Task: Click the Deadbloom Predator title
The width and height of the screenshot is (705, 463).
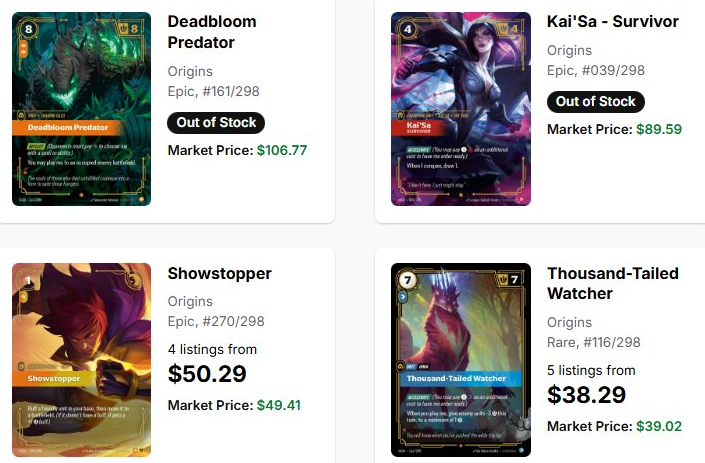Action: point(212,32)
